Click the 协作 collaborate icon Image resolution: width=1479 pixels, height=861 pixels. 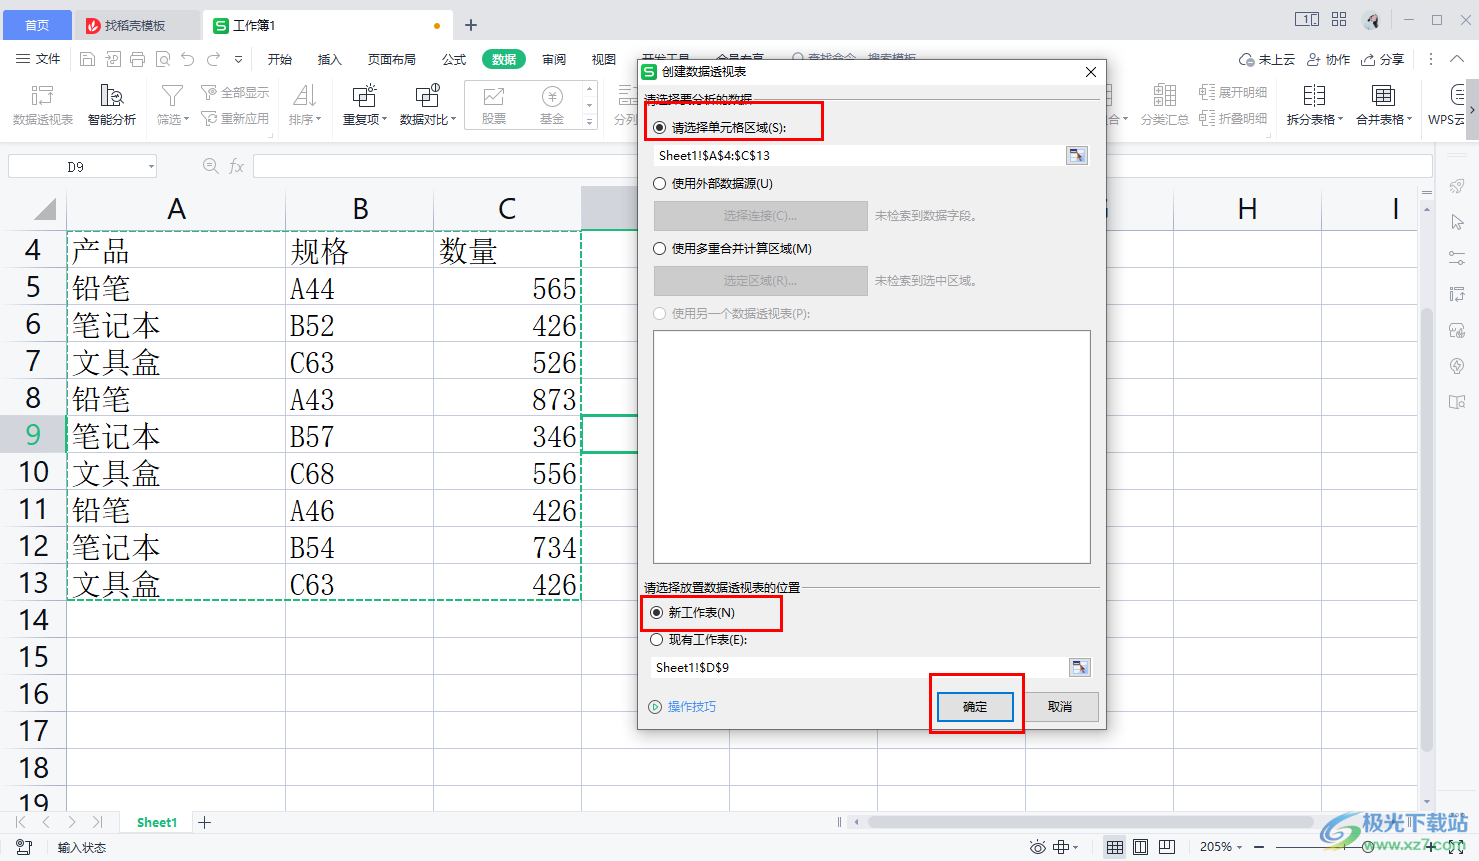tap(1328, 59)
